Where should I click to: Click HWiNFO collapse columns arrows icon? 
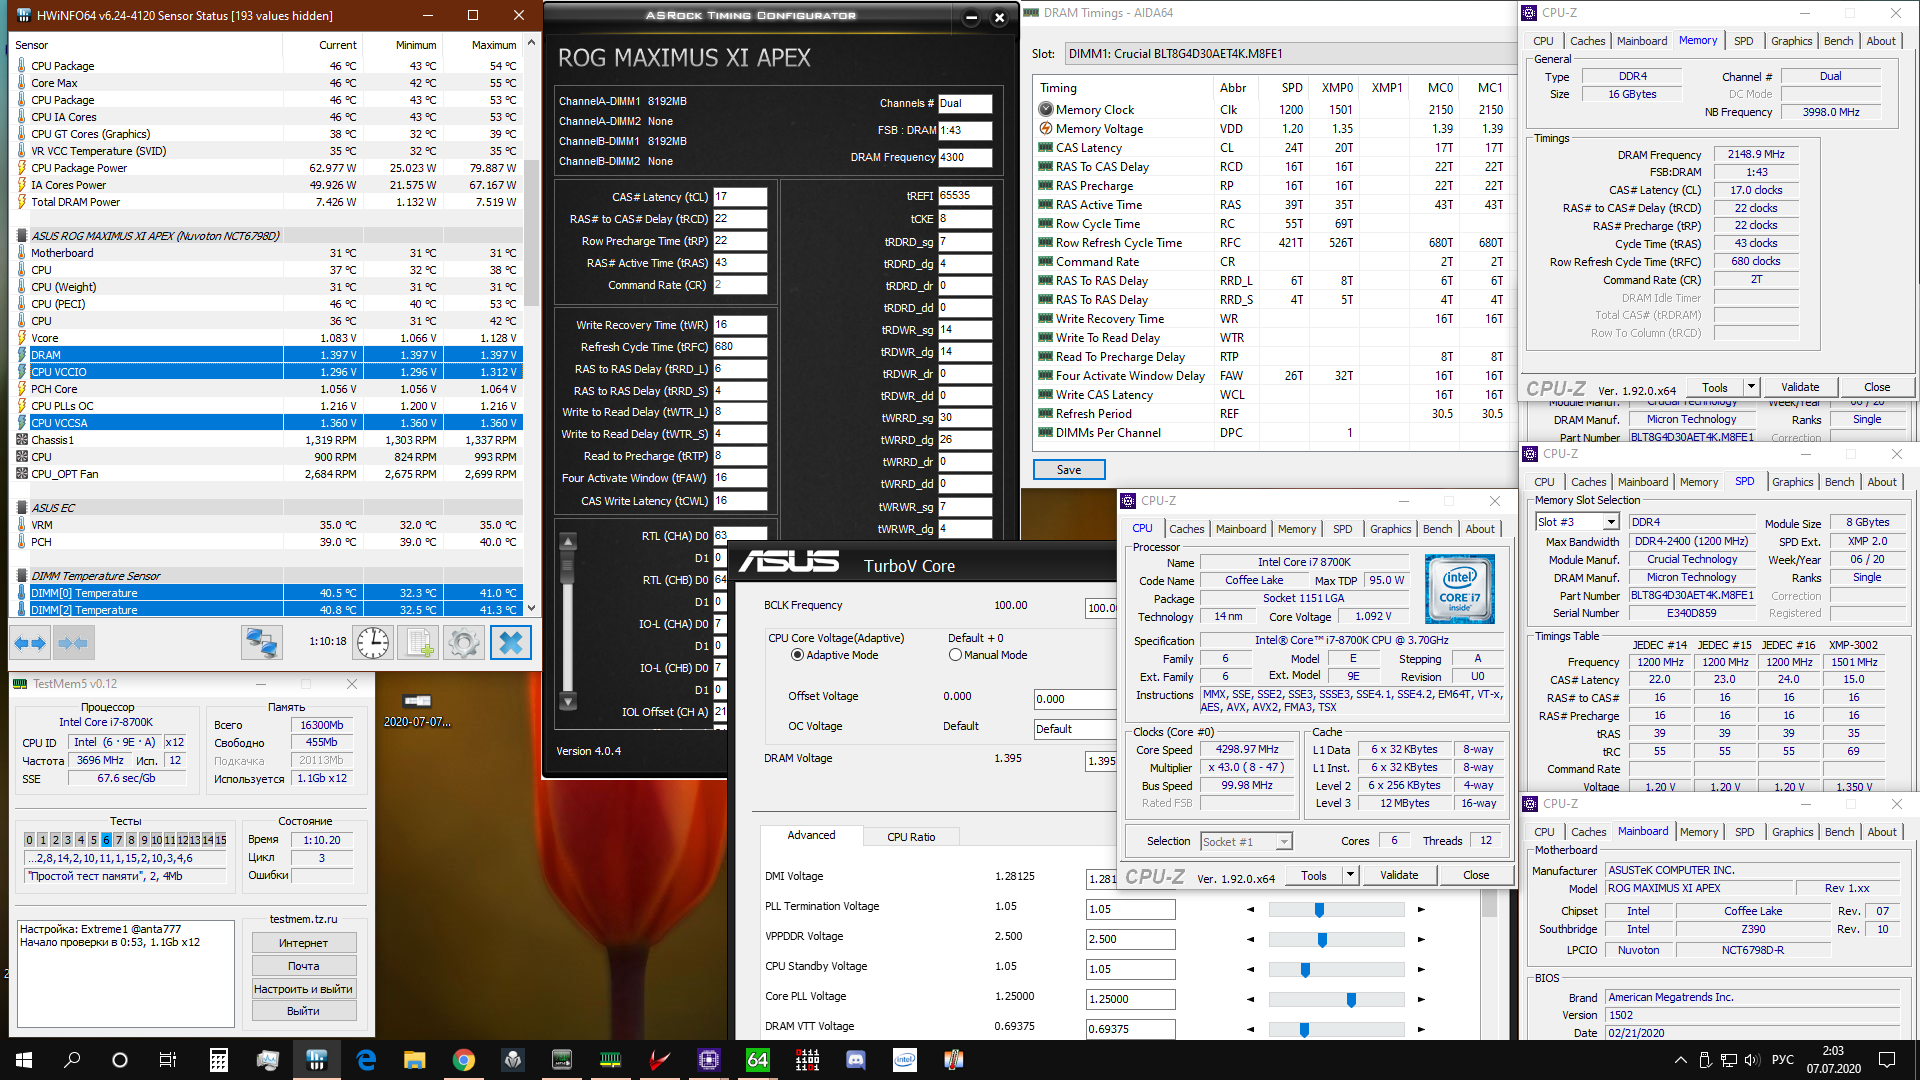[73, 643]
